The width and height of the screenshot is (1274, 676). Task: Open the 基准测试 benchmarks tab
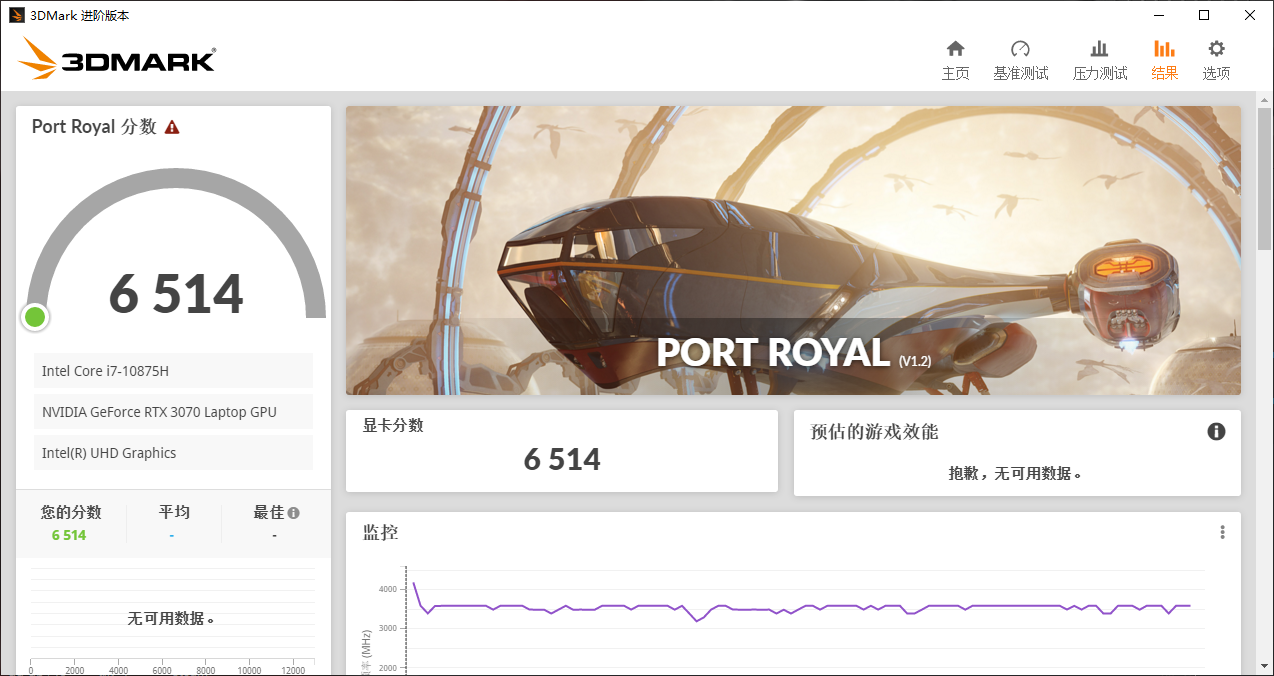1020,60
